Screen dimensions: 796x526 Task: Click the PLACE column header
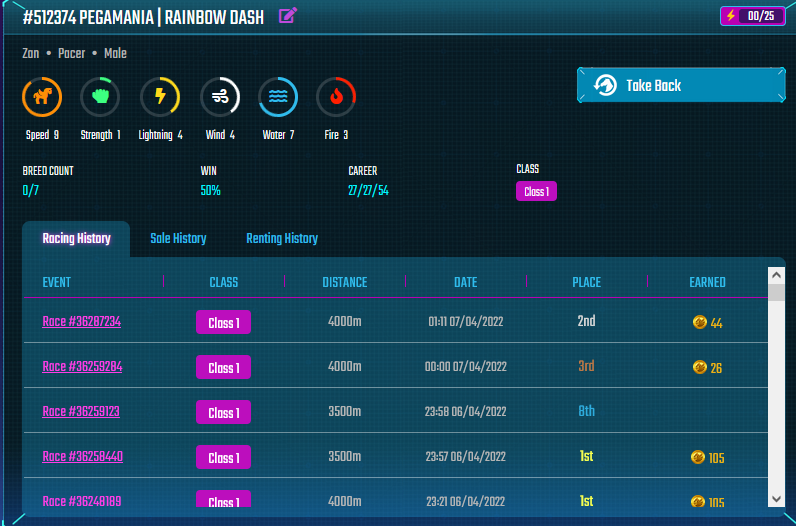[x=586, y=282]
